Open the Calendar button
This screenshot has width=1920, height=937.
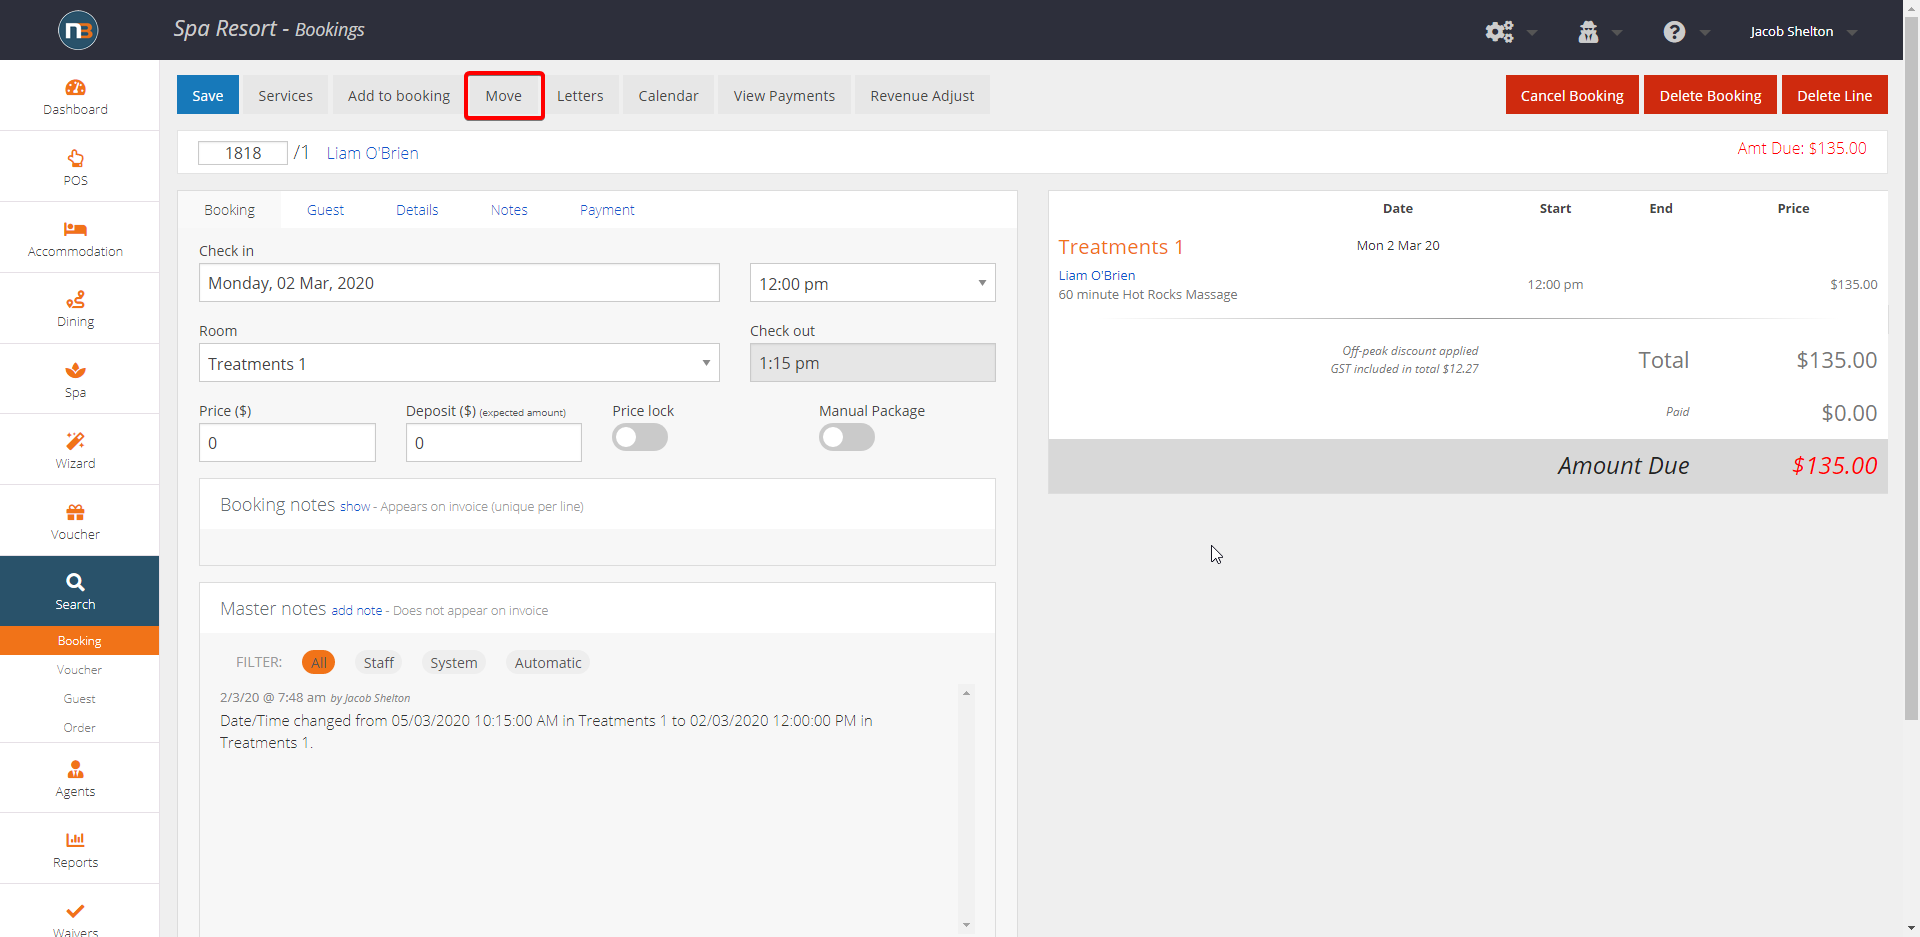668,95
